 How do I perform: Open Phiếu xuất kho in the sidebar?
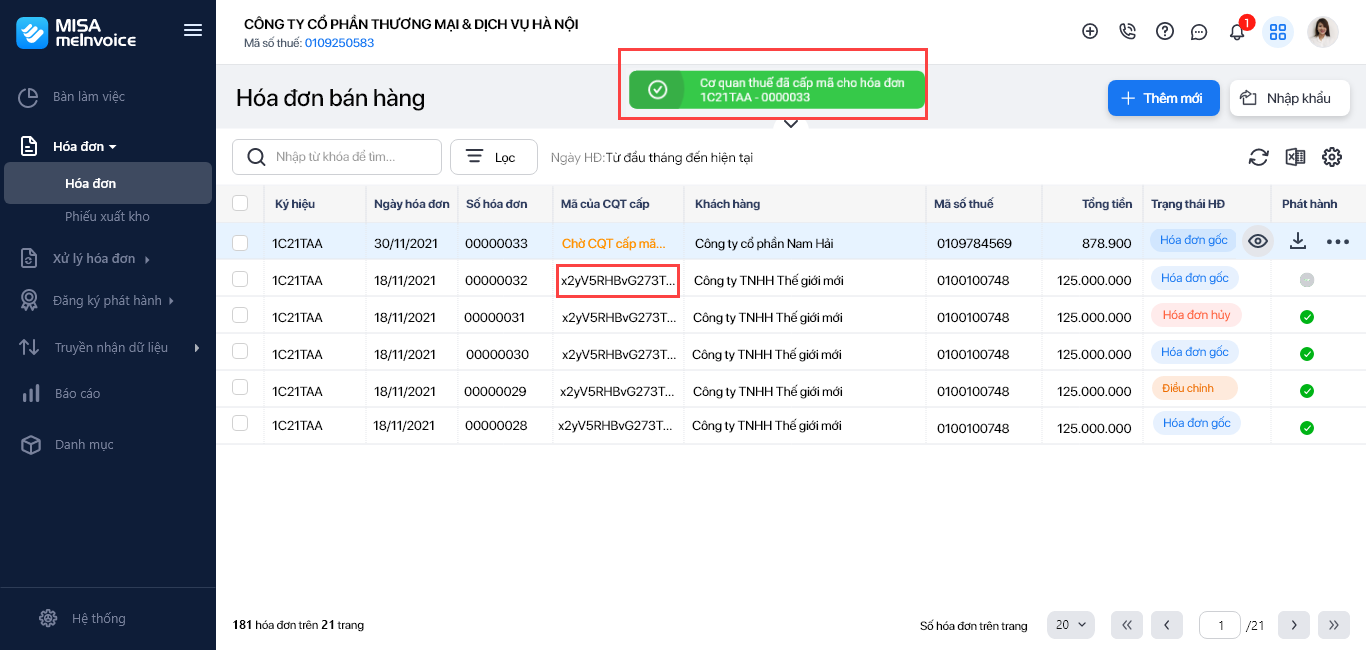107,217
